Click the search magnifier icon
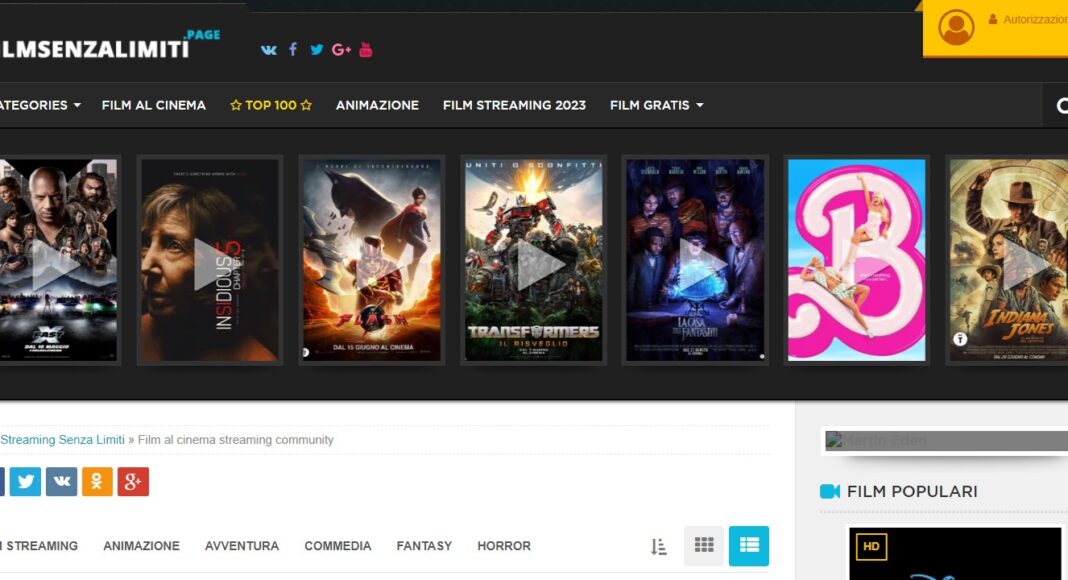Viewport: 1068px width, 580px height. tap(1061, 106)
